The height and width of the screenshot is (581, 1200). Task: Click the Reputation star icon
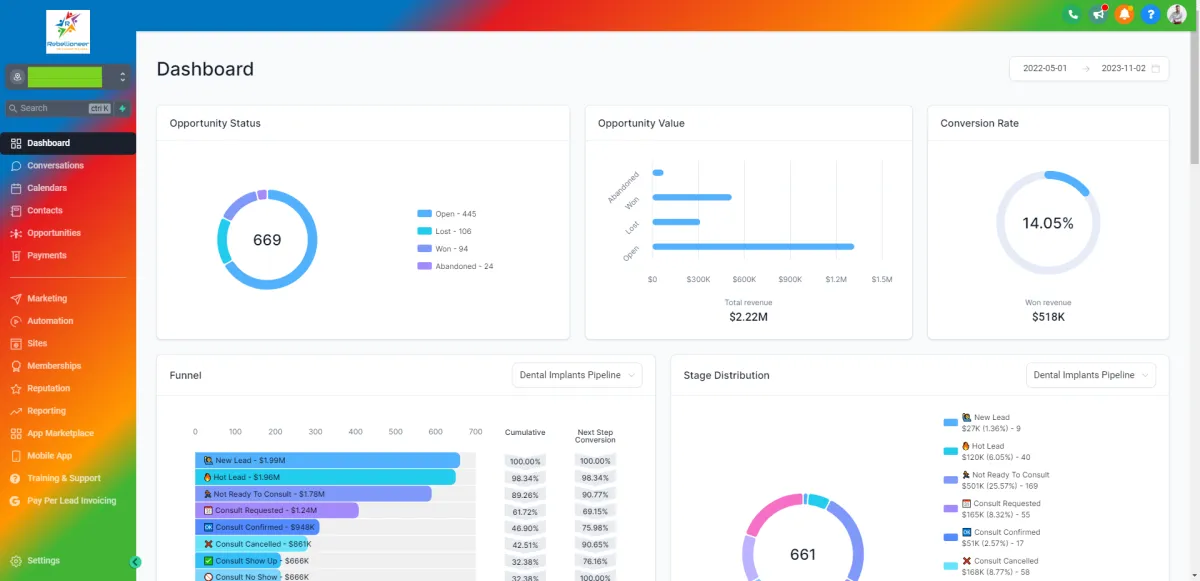pos(16,389)
